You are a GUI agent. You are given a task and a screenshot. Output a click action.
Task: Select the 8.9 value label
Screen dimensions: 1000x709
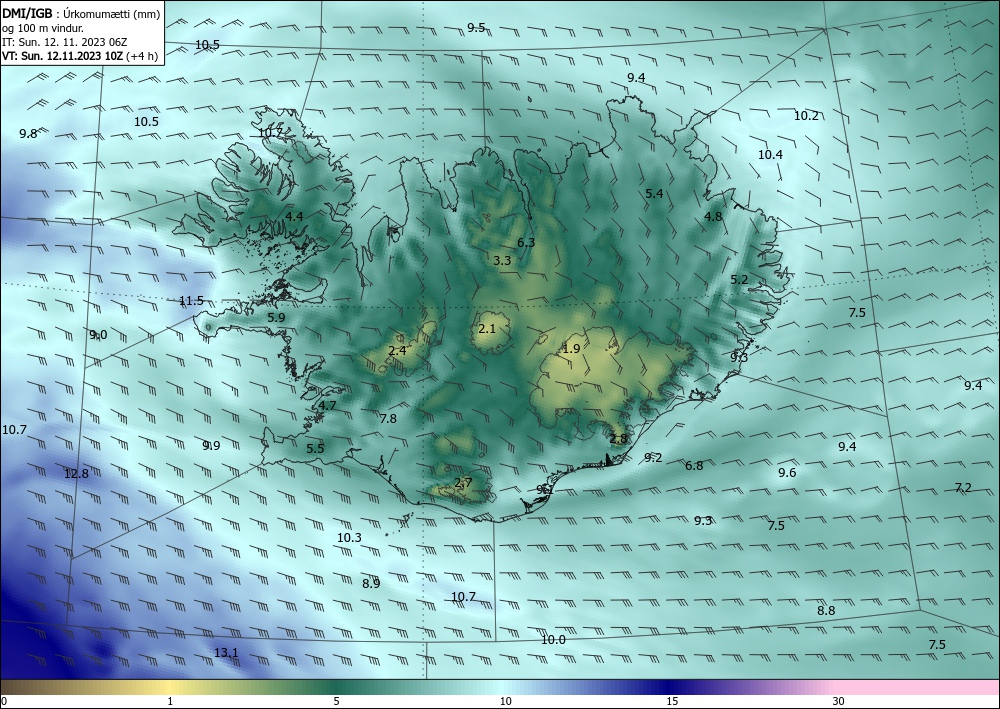371,583
